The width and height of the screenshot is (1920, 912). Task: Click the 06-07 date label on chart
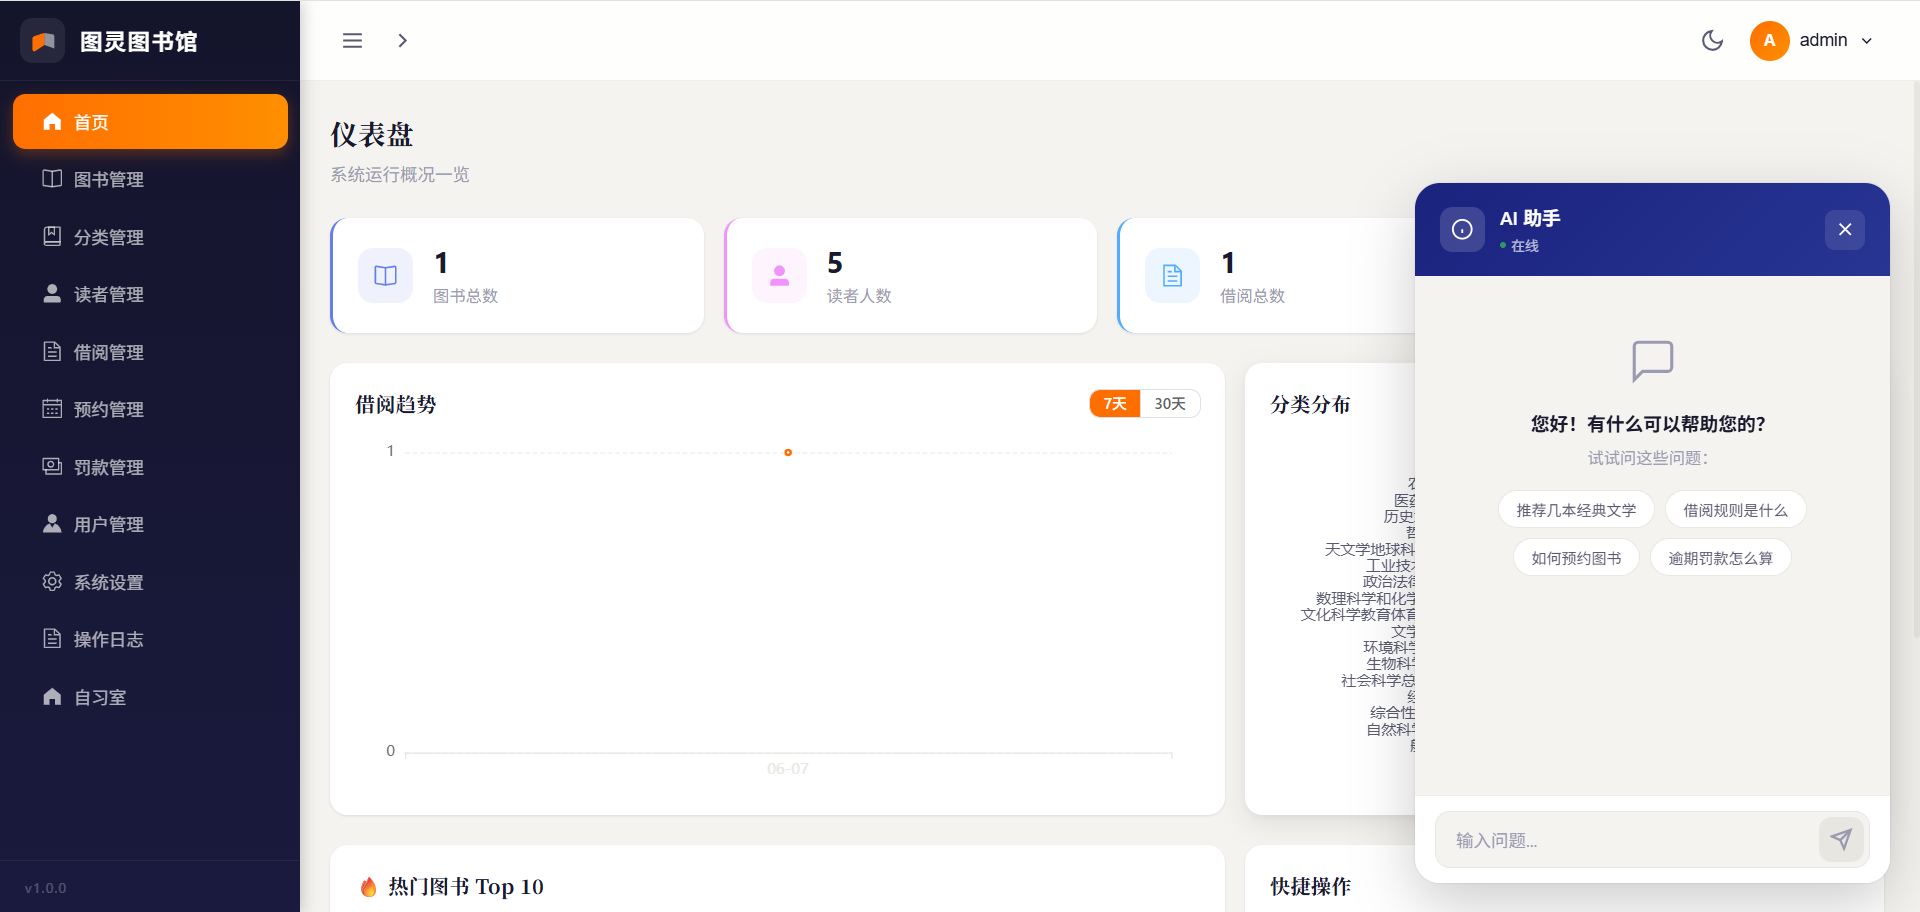(x=788, y=769)
